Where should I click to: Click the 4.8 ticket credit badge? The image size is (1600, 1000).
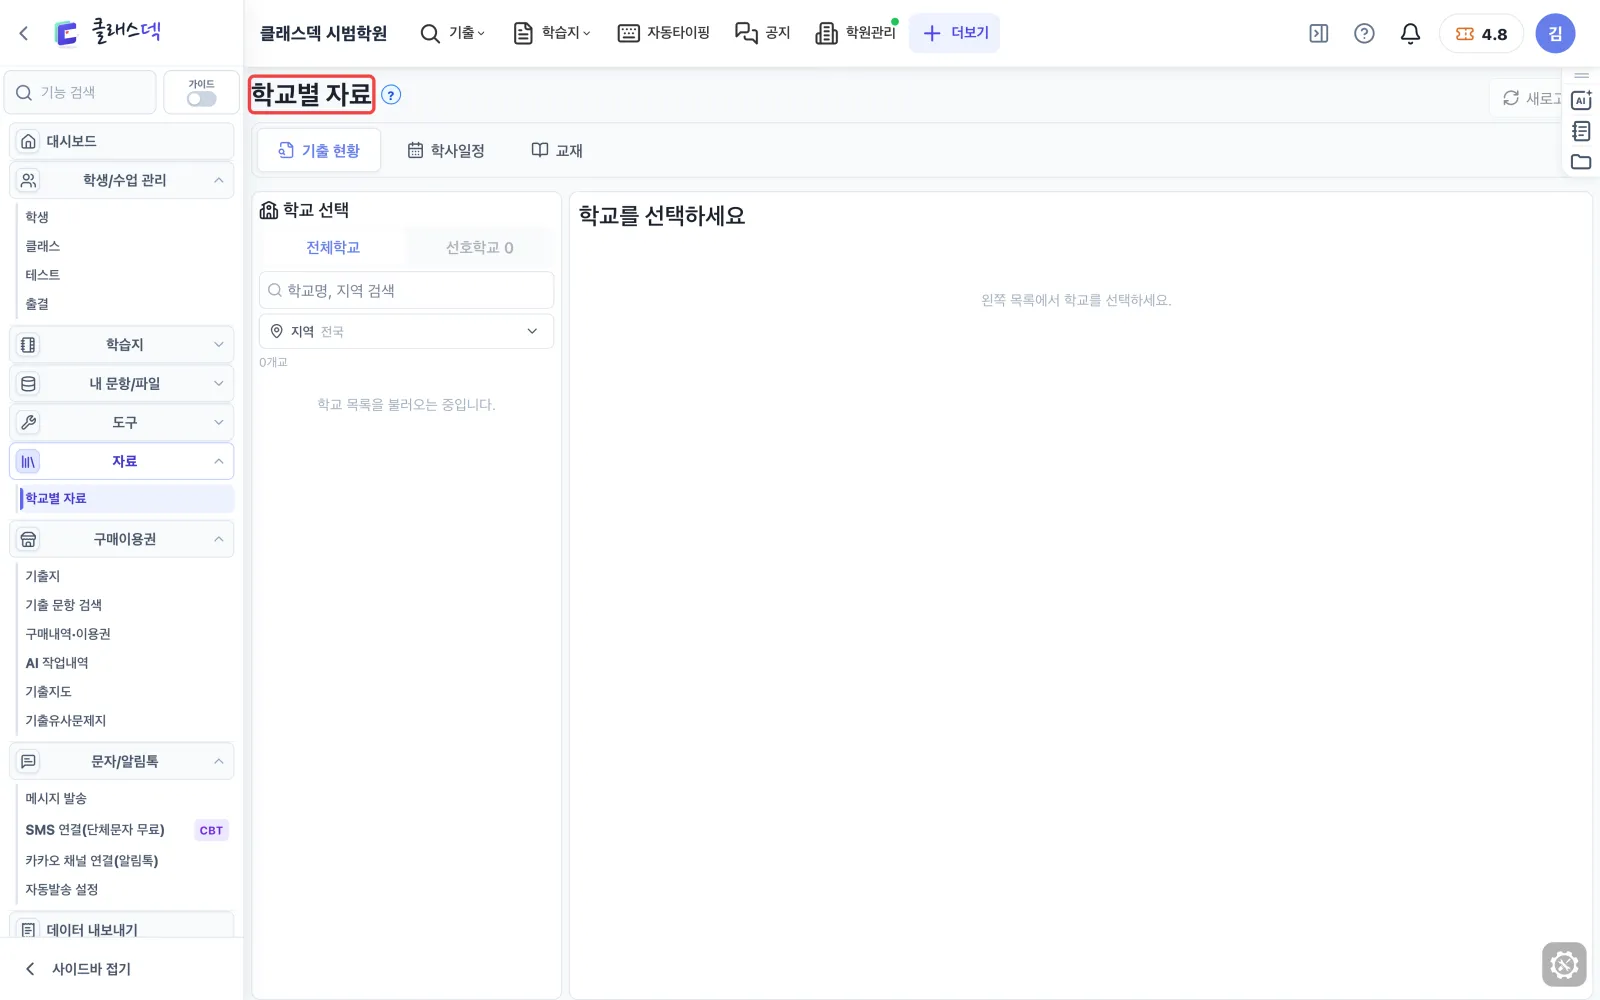pos(1481,33)
